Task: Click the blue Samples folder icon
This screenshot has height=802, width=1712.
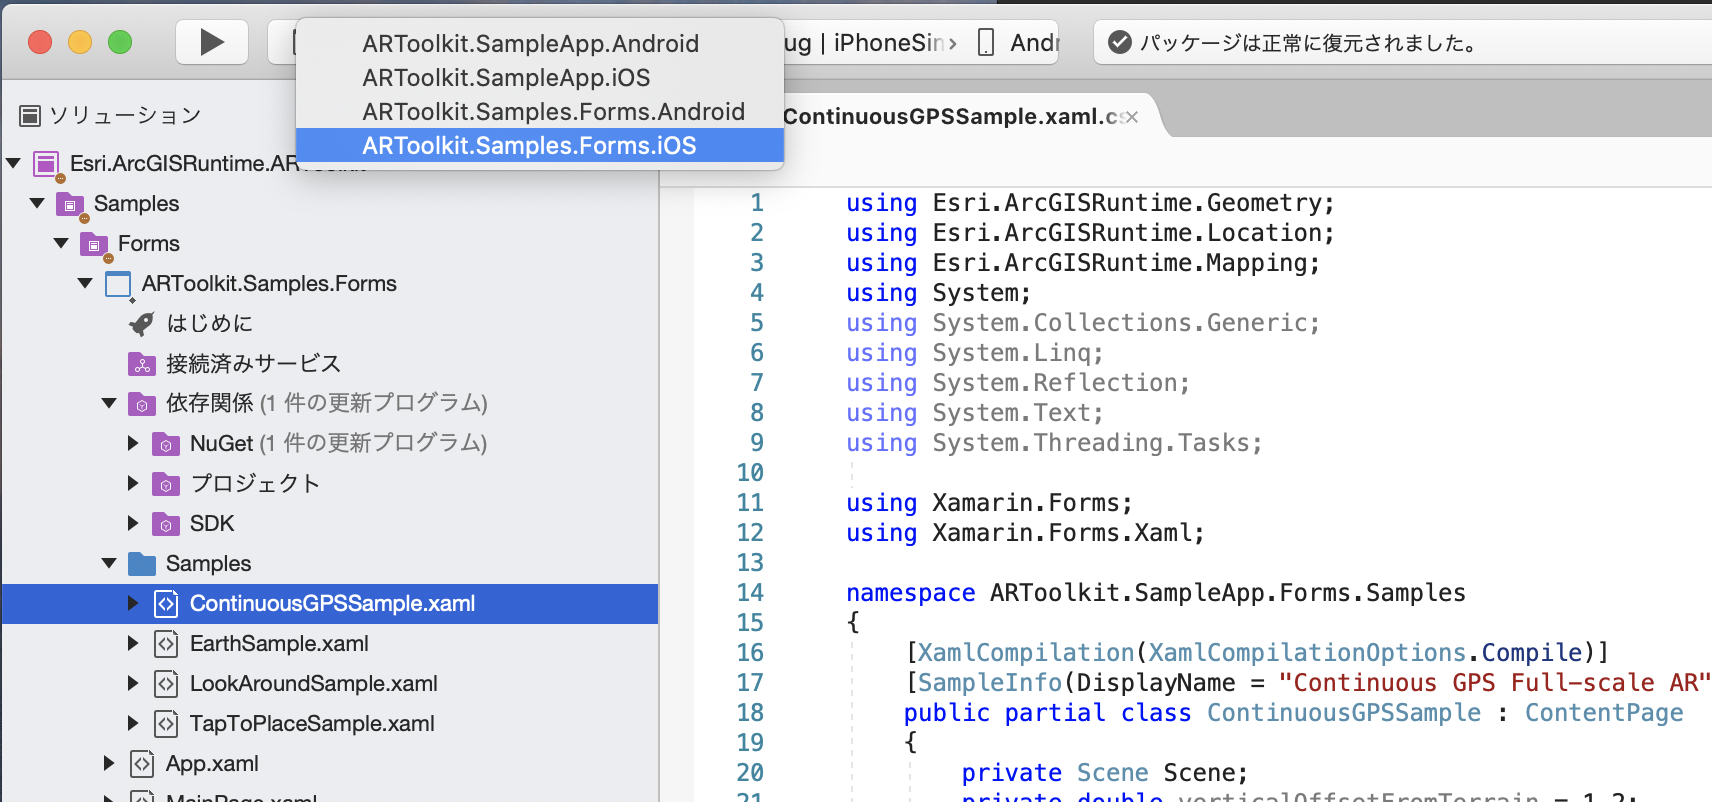Action: [x=142, y=564]
